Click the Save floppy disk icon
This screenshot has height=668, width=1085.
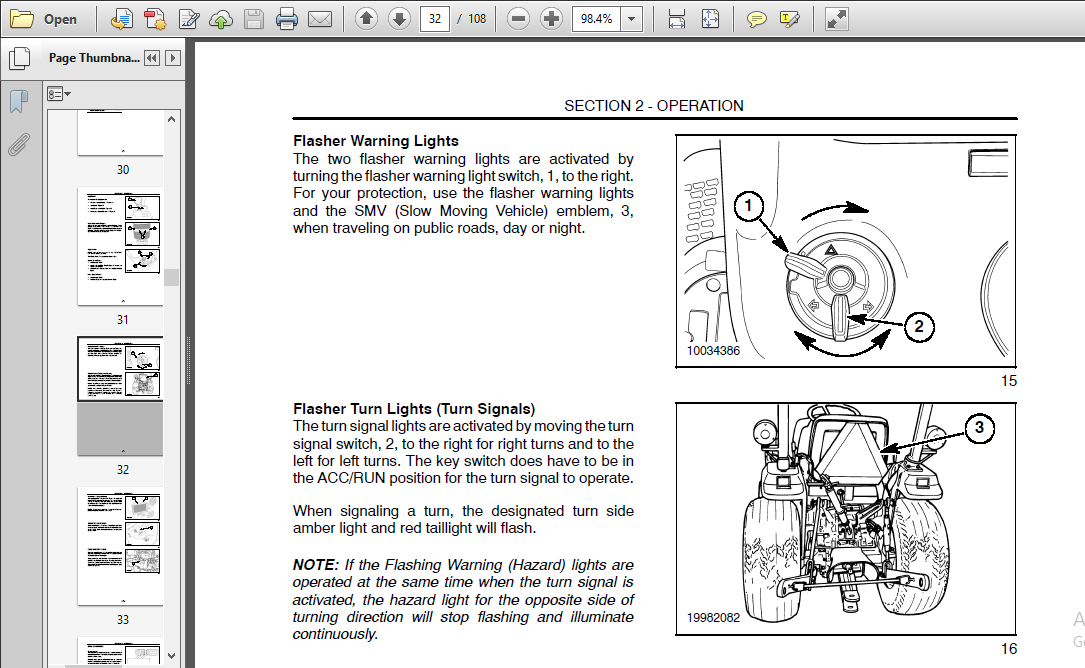(254, 19)
